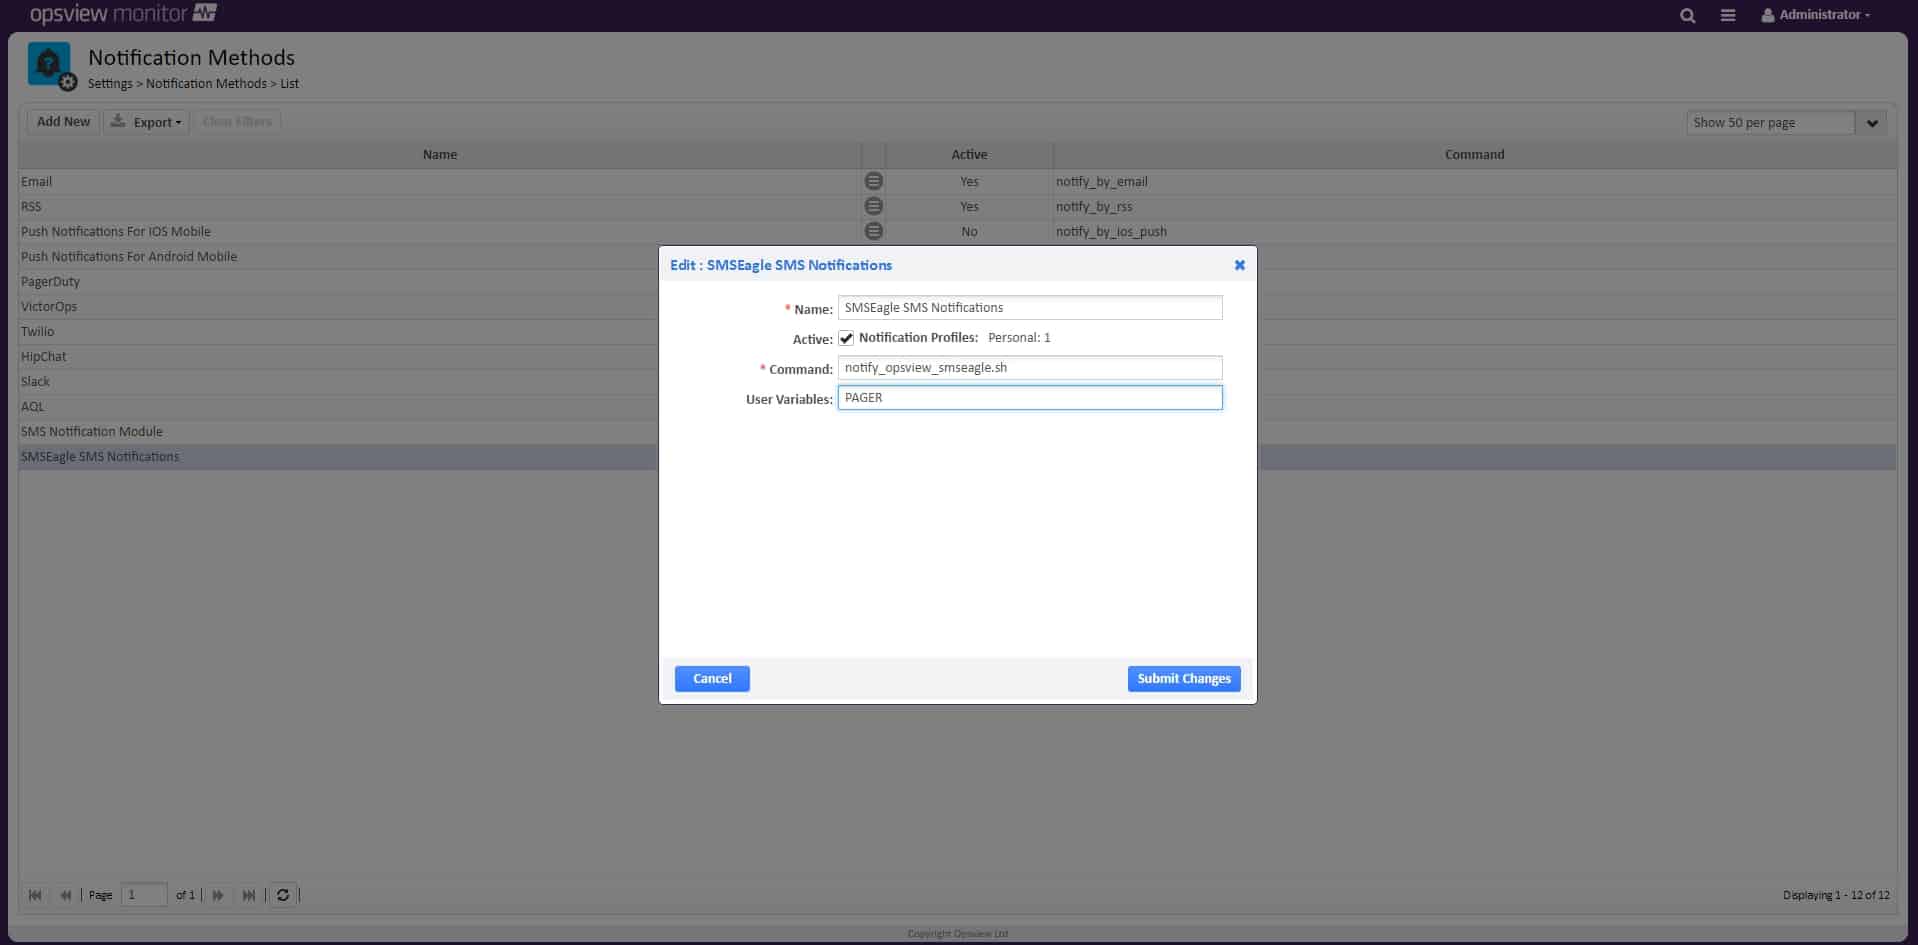Click Cancel in the dialog
This screenshot has width=1918, height=945.
click(712, 679)
